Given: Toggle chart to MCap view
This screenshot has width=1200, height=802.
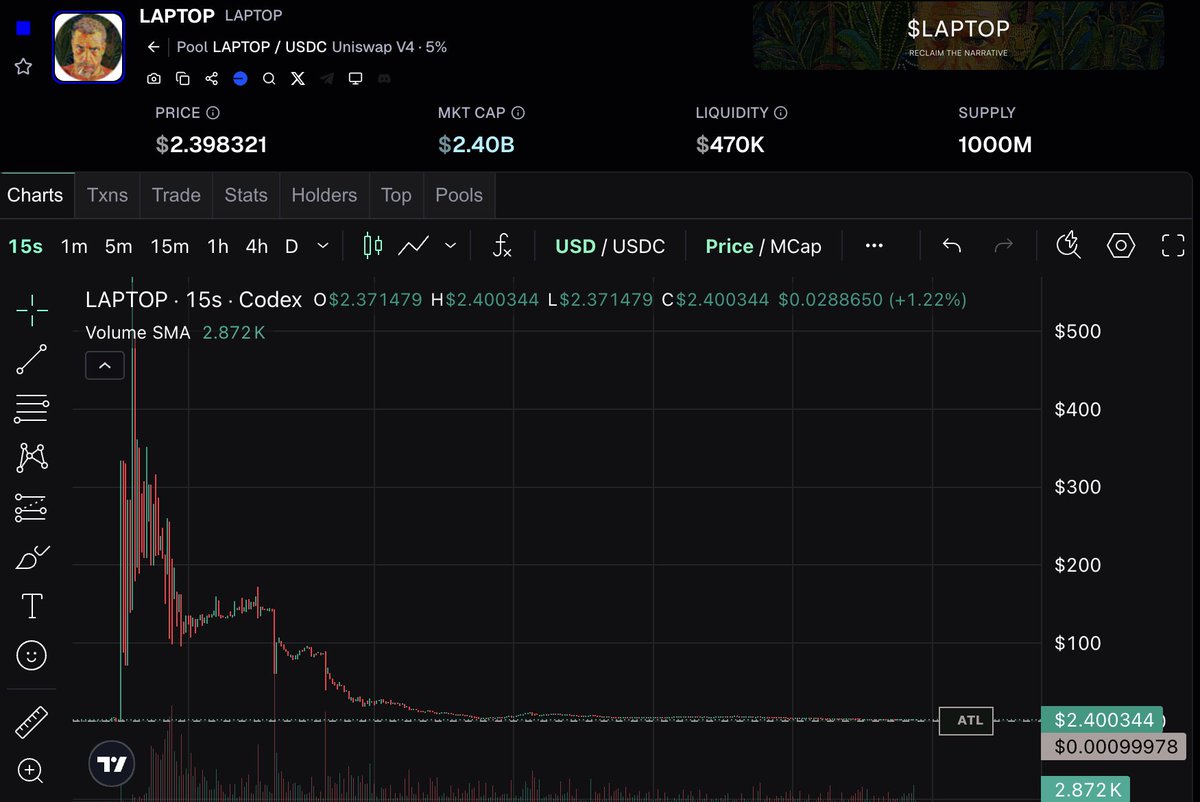Looking at the screenshot, I should point(796,246).
